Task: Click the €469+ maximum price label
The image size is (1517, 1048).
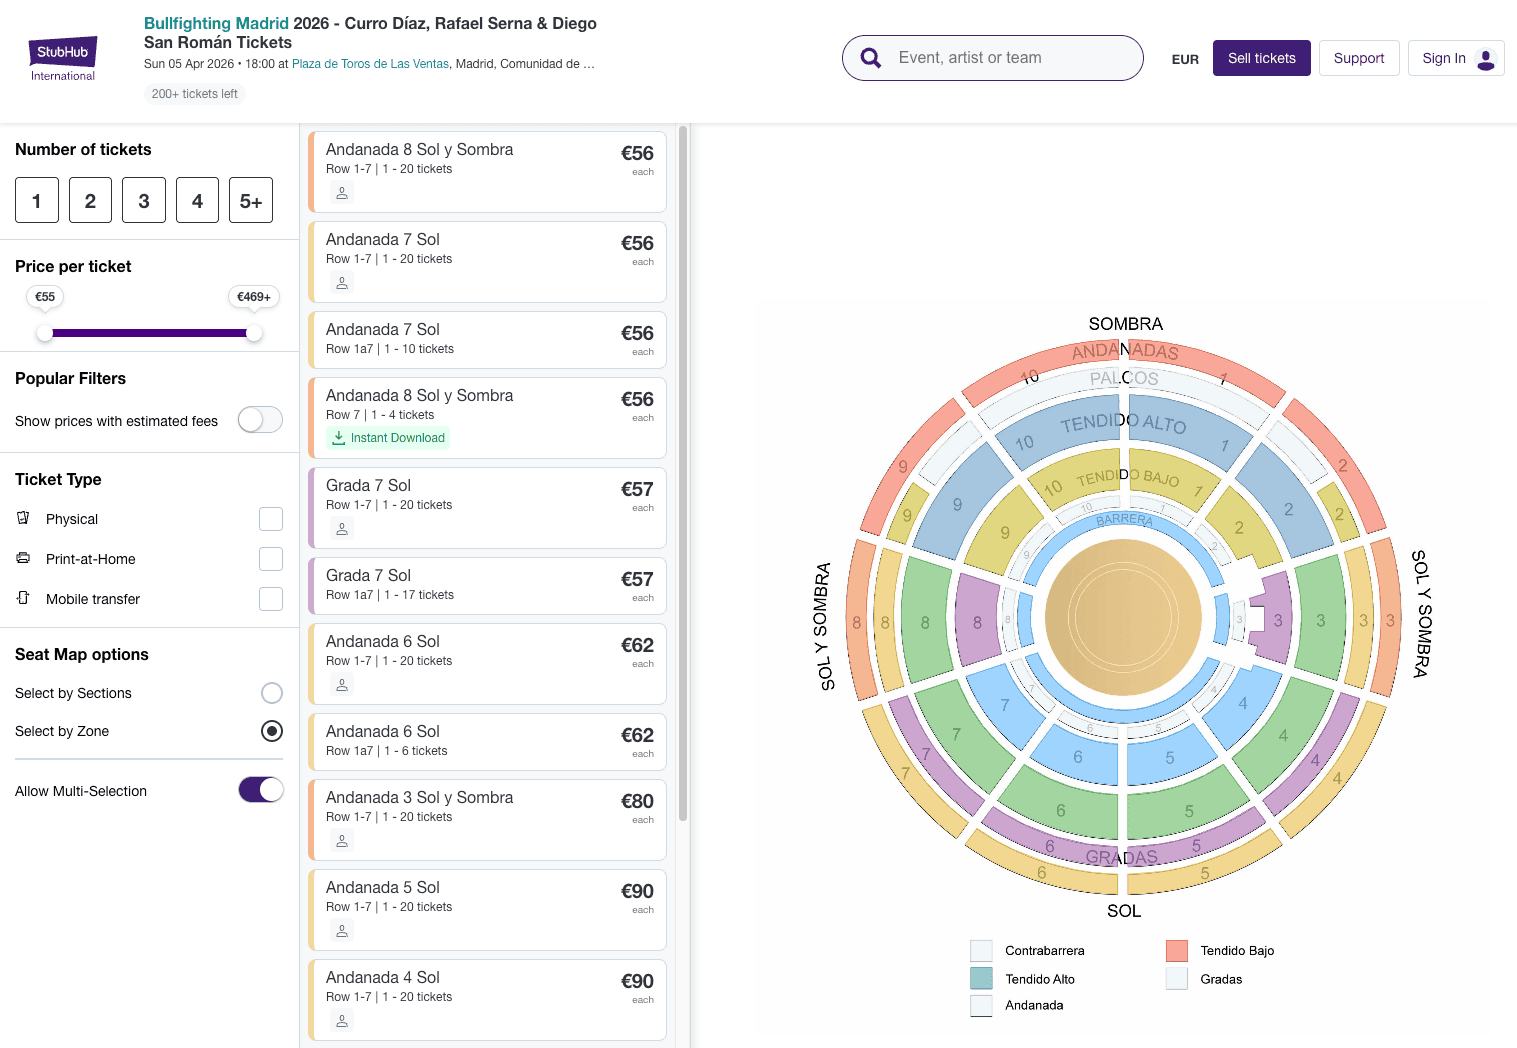Action: tap(254, 297)
